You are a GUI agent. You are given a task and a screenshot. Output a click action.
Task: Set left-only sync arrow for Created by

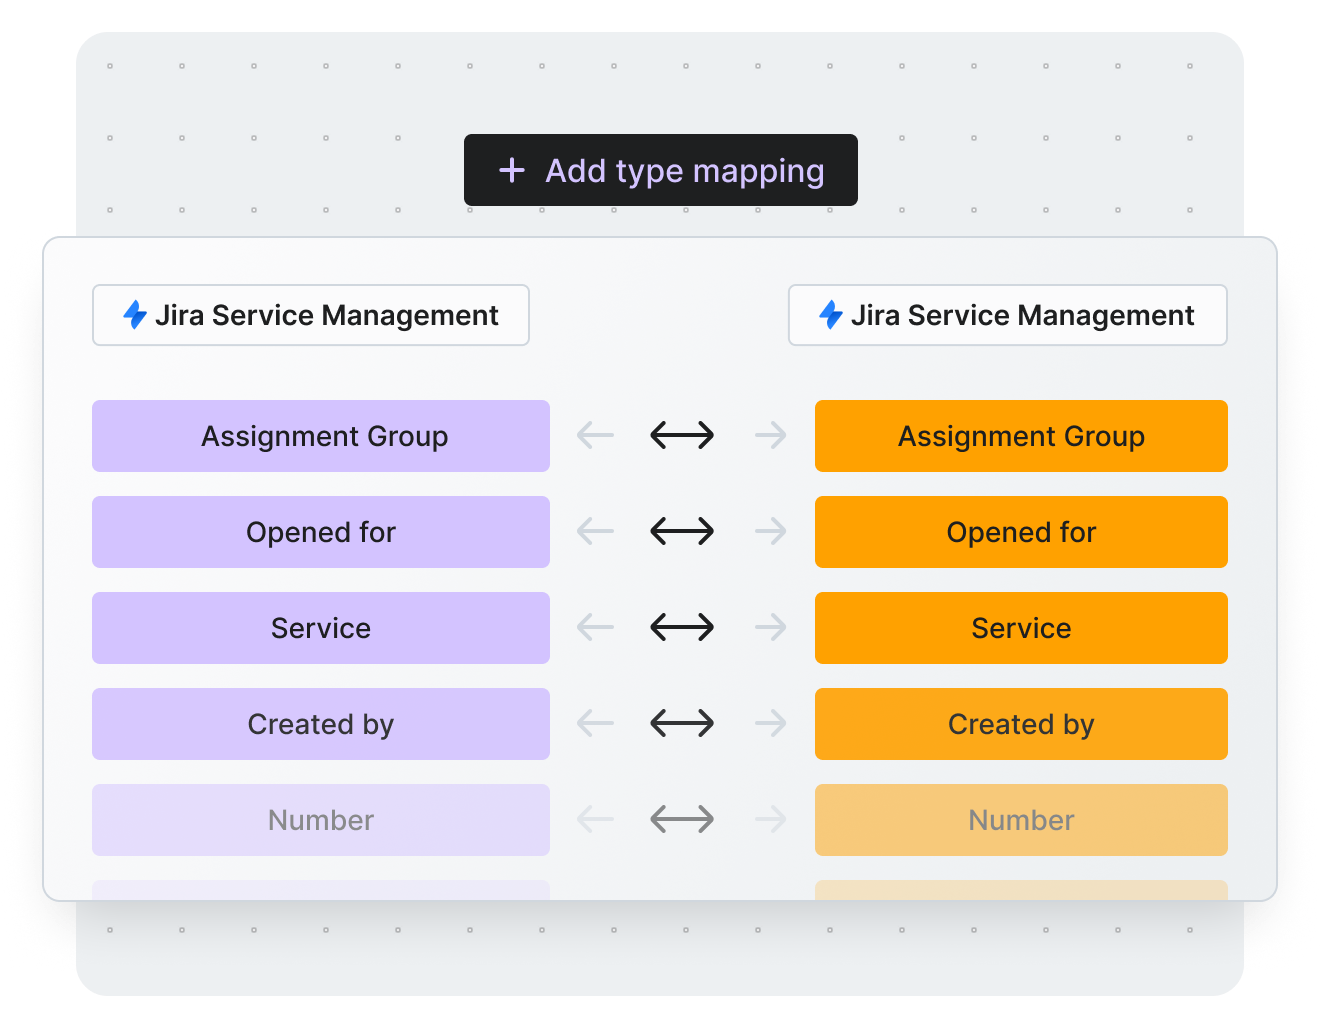595,723
